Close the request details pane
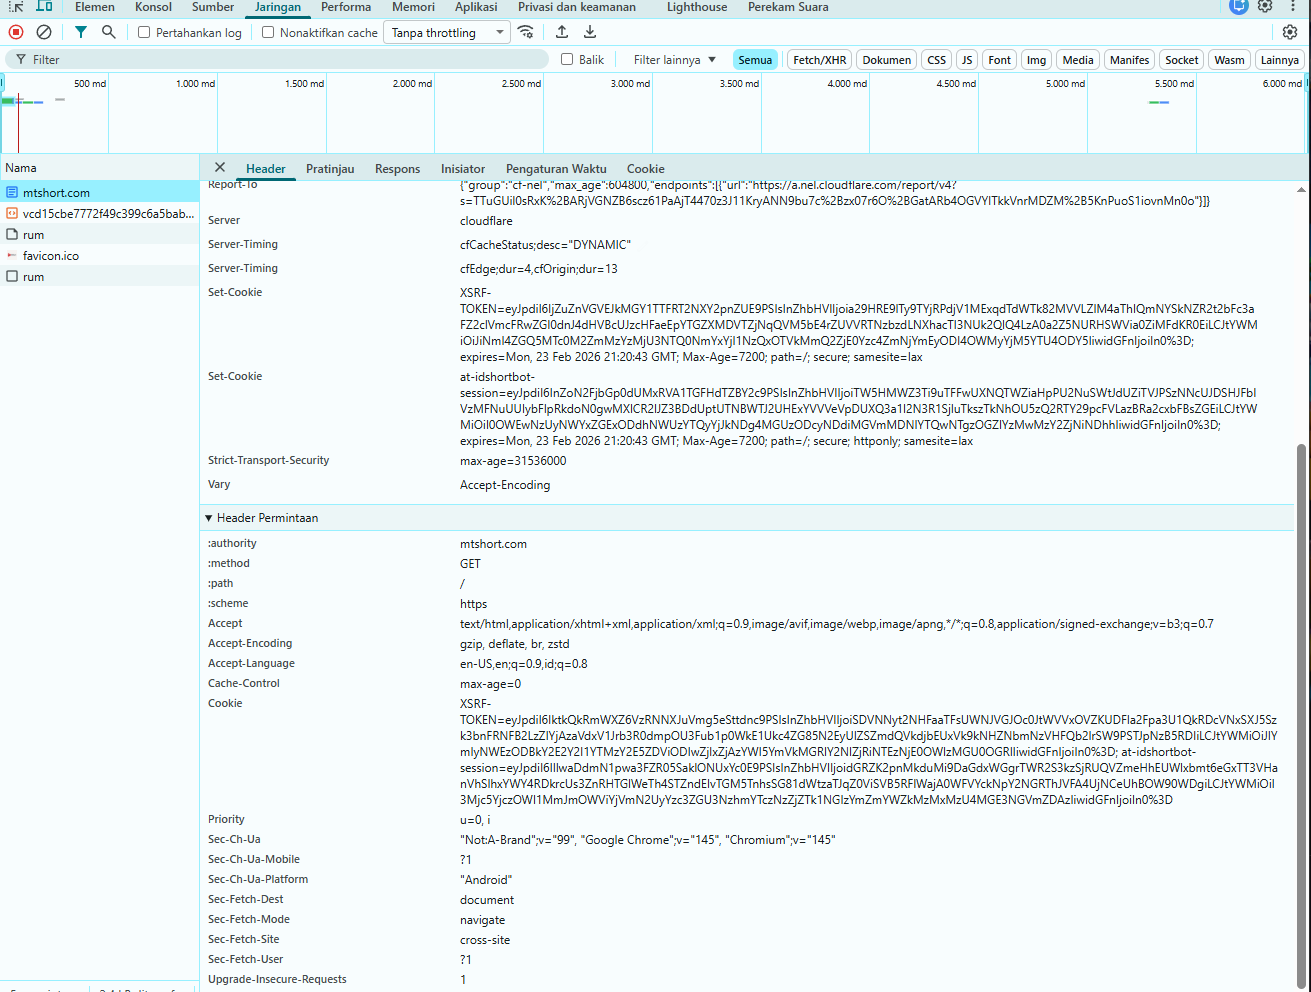The width and height of the screenshot is (1311, 992). pyautogui.click(x=220, y=168)
